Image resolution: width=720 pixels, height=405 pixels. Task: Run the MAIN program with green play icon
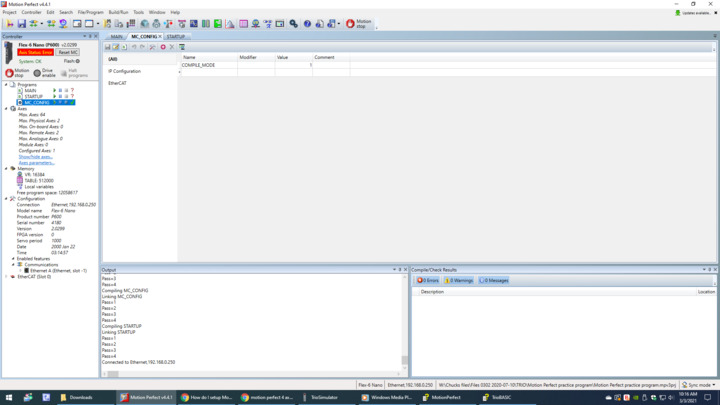point(55,90)
